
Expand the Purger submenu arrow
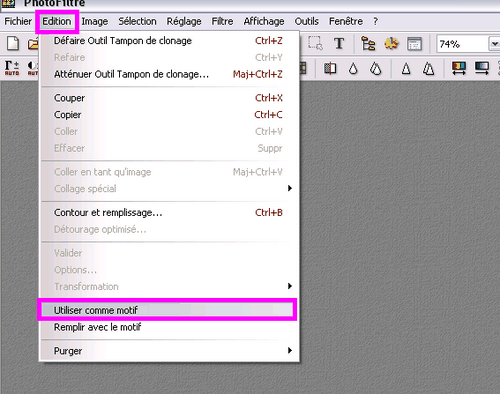pyautogui.click(x=290, y=350)
